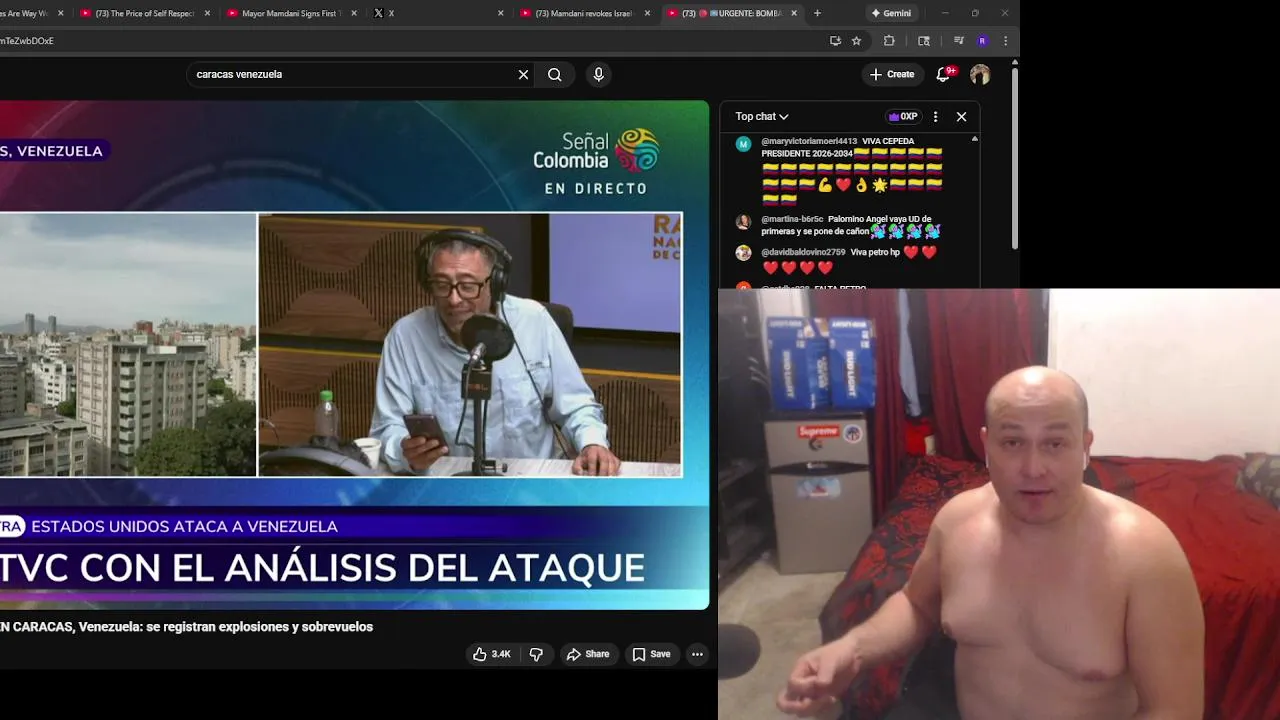Click the cast/install icon in the address bar

point(835,41)
